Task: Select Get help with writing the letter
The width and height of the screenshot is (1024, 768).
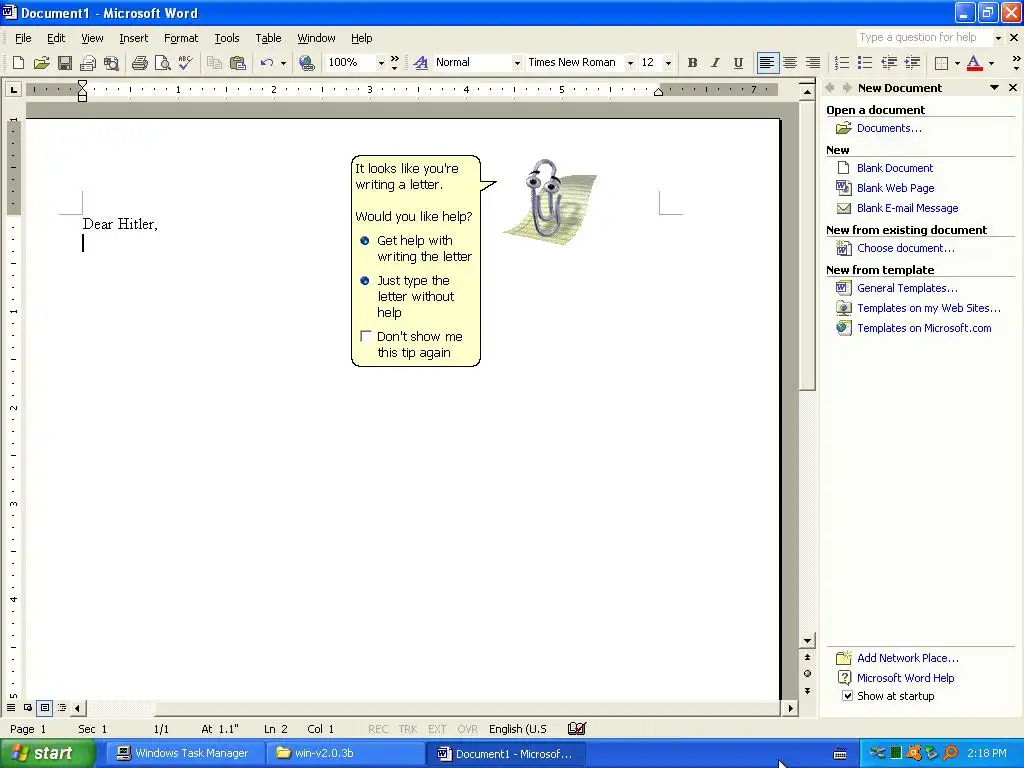Action: [416, 248]
